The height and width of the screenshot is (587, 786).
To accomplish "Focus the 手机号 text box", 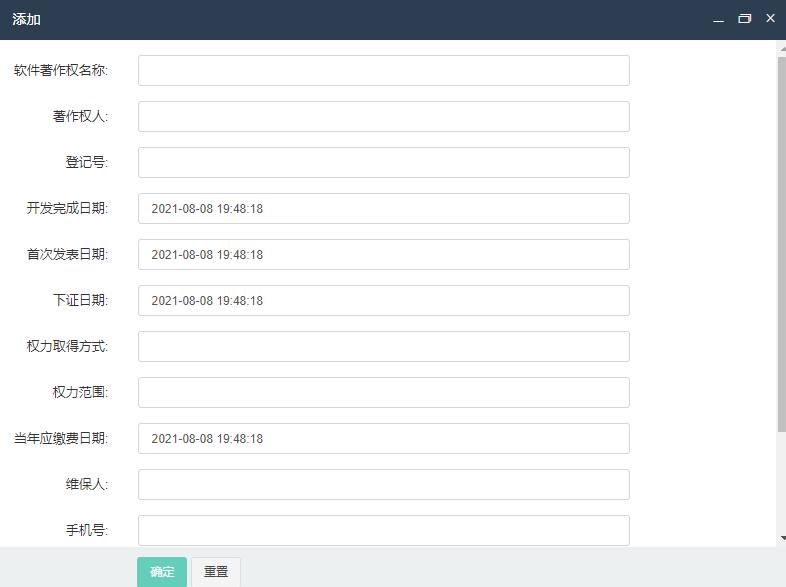I will tap(383, 530).
